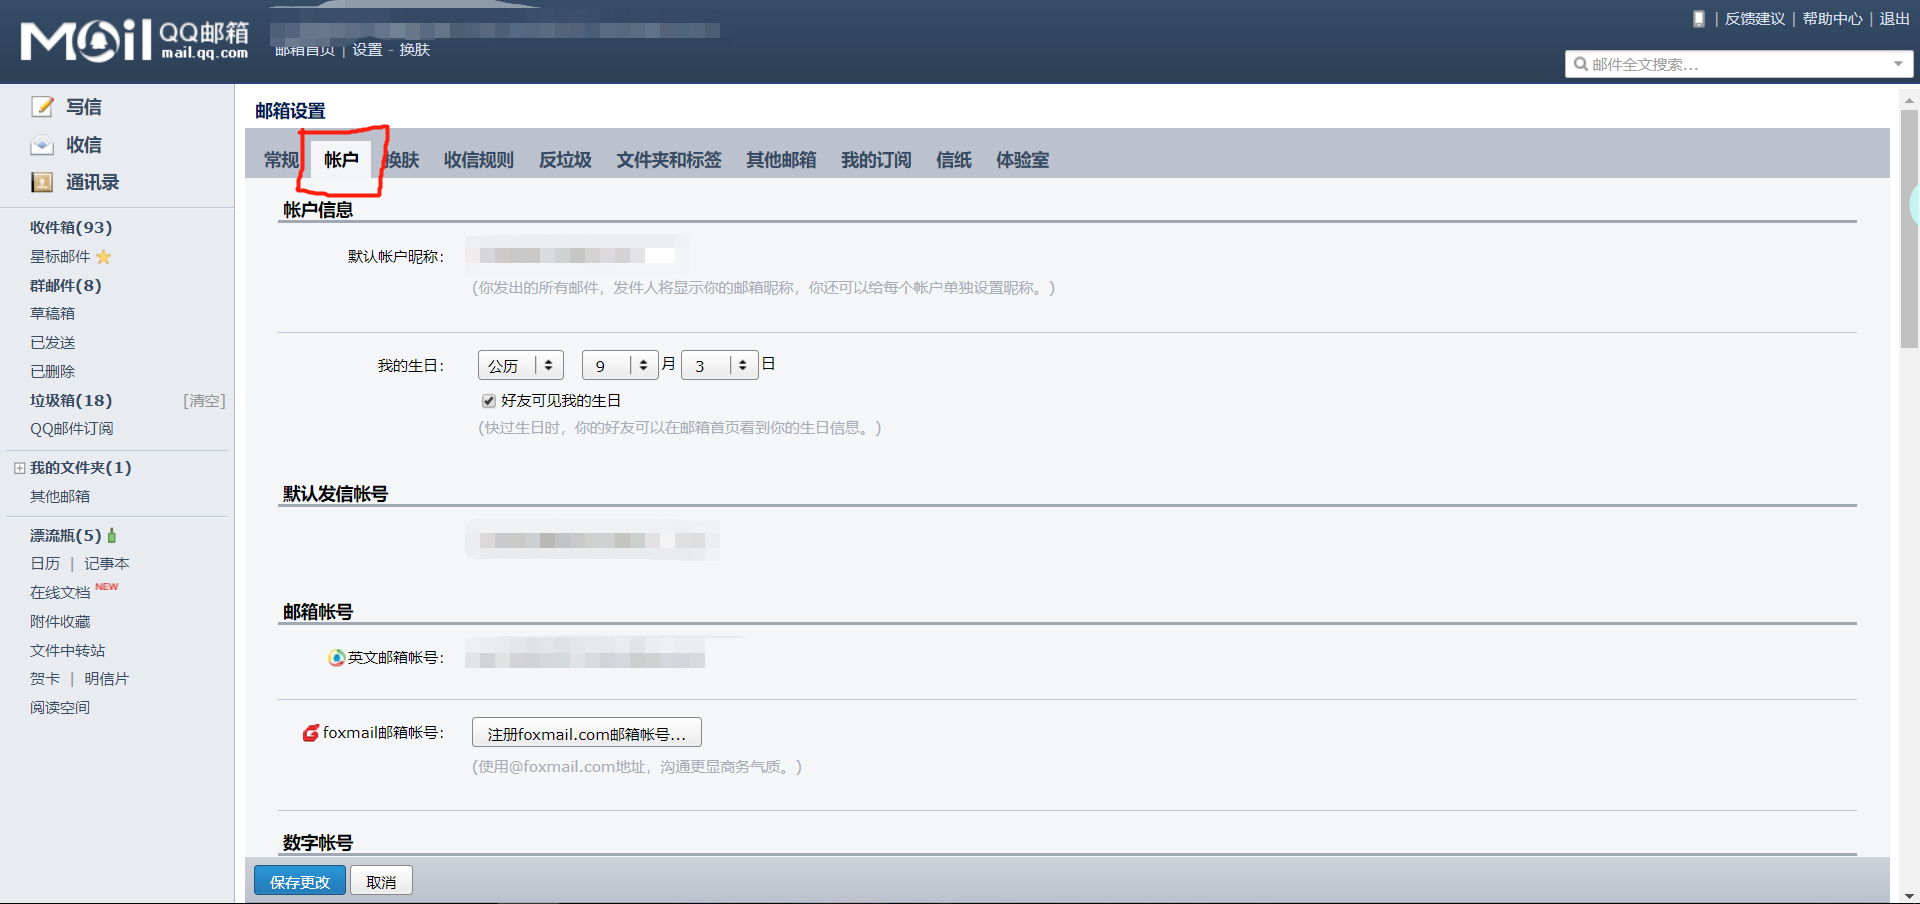Viewport: 1920px width, 904px height.
Task: Click the 取消 button
Action: click(x=381, y=881)
